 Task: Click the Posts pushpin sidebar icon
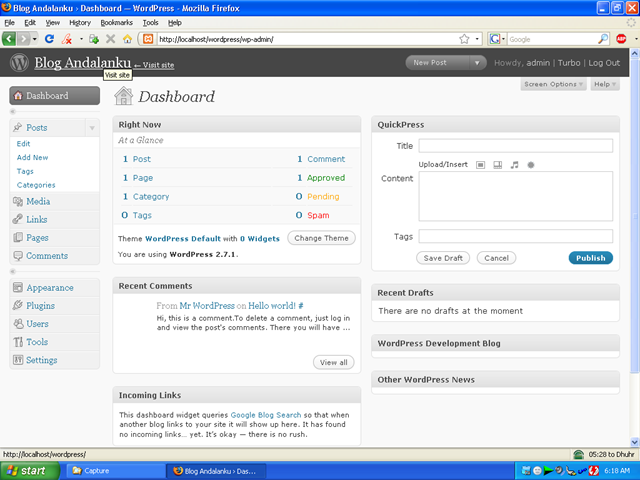[x=18, y=127]
